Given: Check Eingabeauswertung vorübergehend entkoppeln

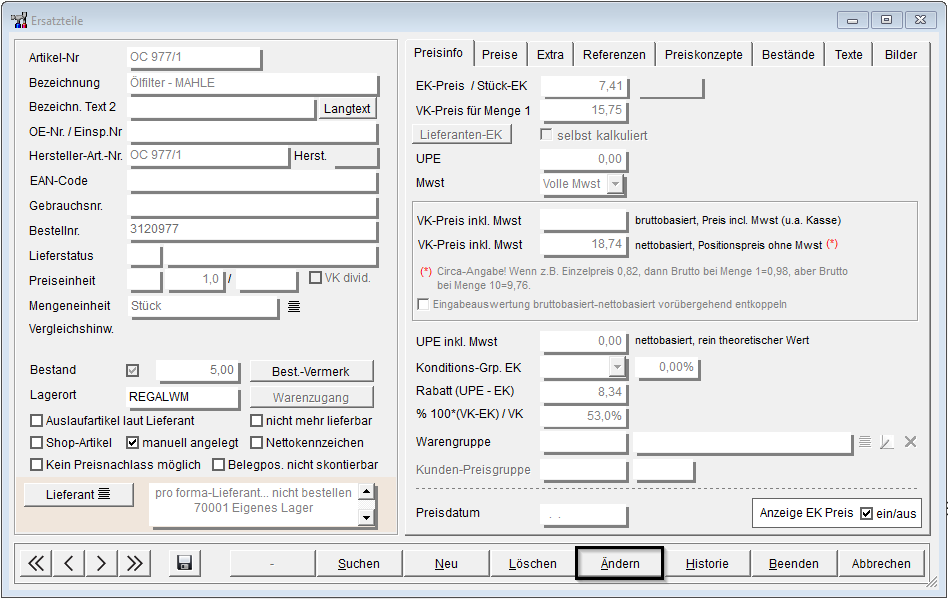Looking at the screenshot, I should coord(423,303).
